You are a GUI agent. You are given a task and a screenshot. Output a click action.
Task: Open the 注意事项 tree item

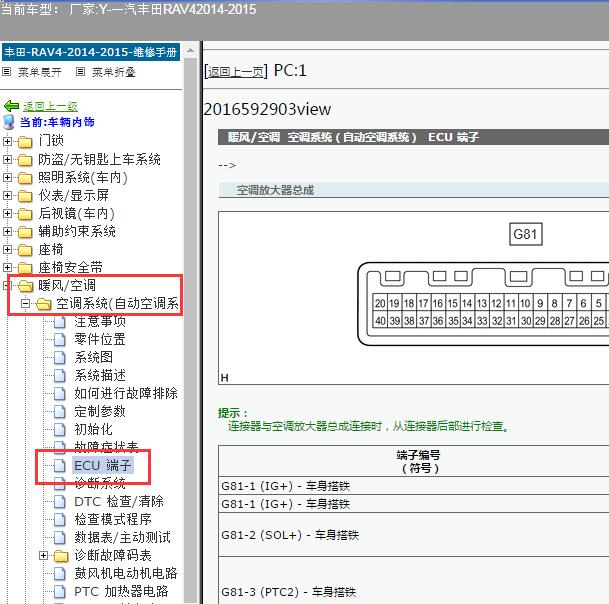[100, 322]
